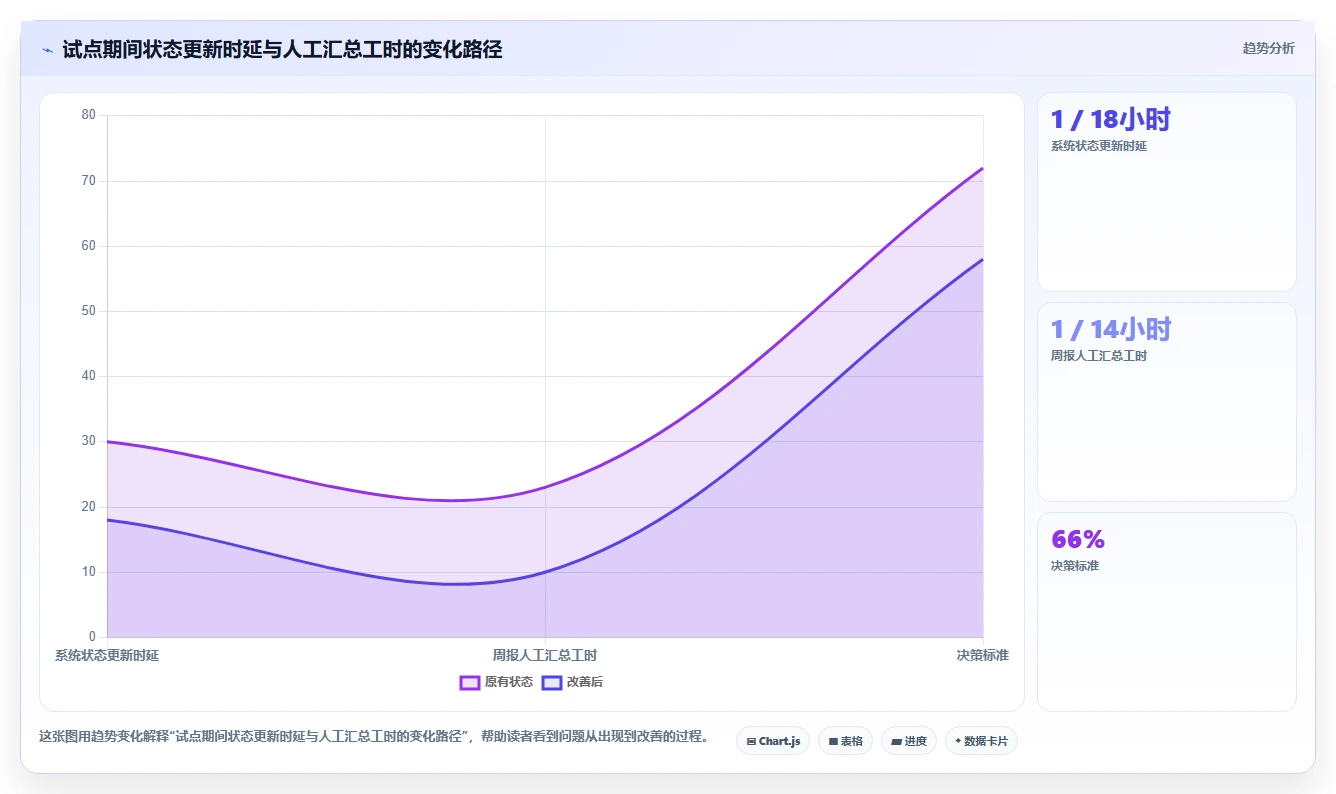
Task: Click the 原有状态 data point at 决策标准
Action: [x=983, y=168]
